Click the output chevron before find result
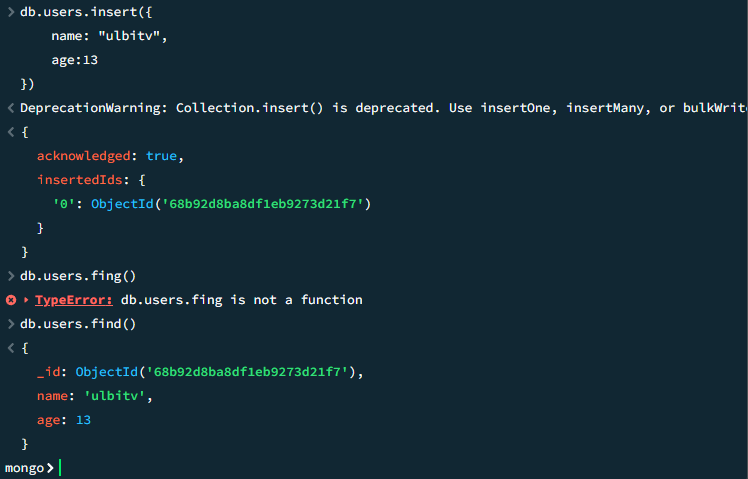 click(x=11, y=348)
